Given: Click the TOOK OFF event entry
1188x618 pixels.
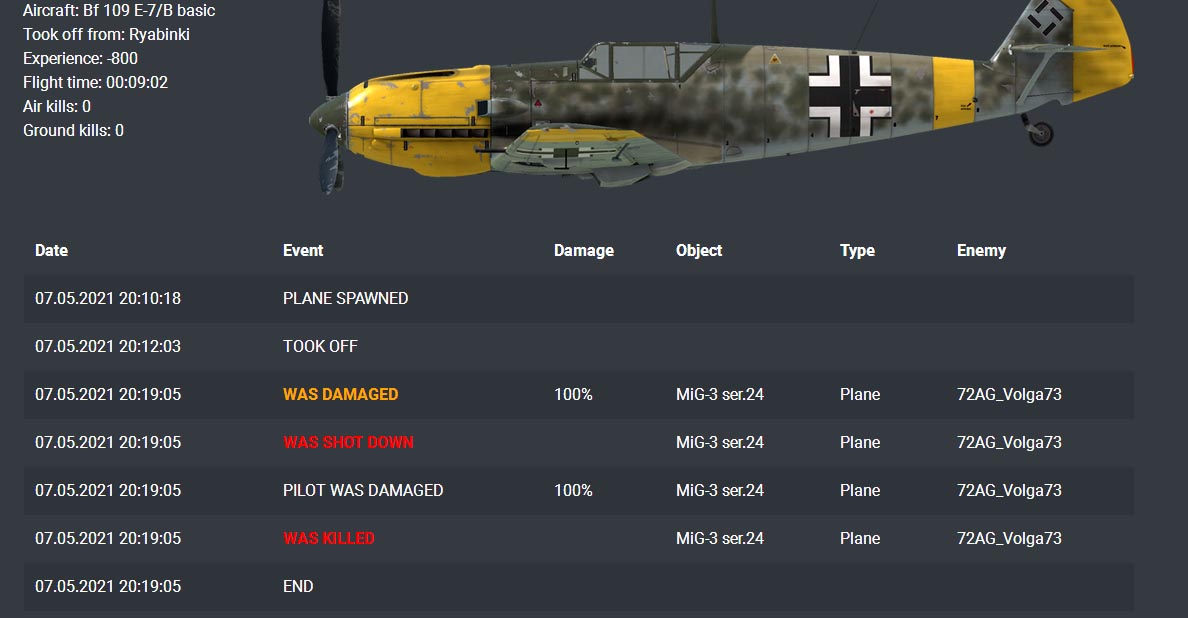Looking at the screenshot, I should coord(320,346).
